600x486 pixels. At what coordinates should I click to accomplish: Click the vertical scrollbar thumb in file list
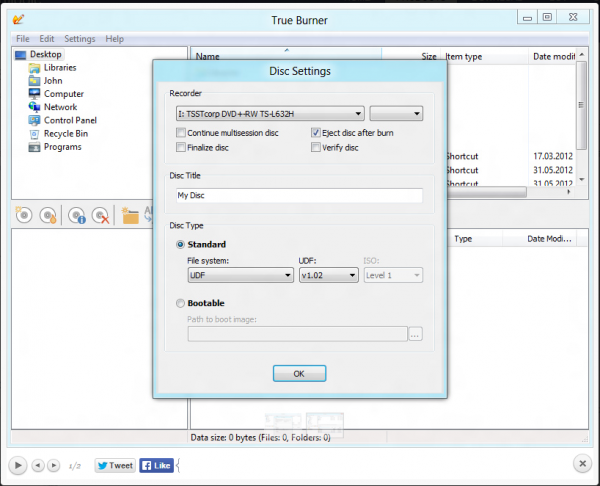pos(581,105)
